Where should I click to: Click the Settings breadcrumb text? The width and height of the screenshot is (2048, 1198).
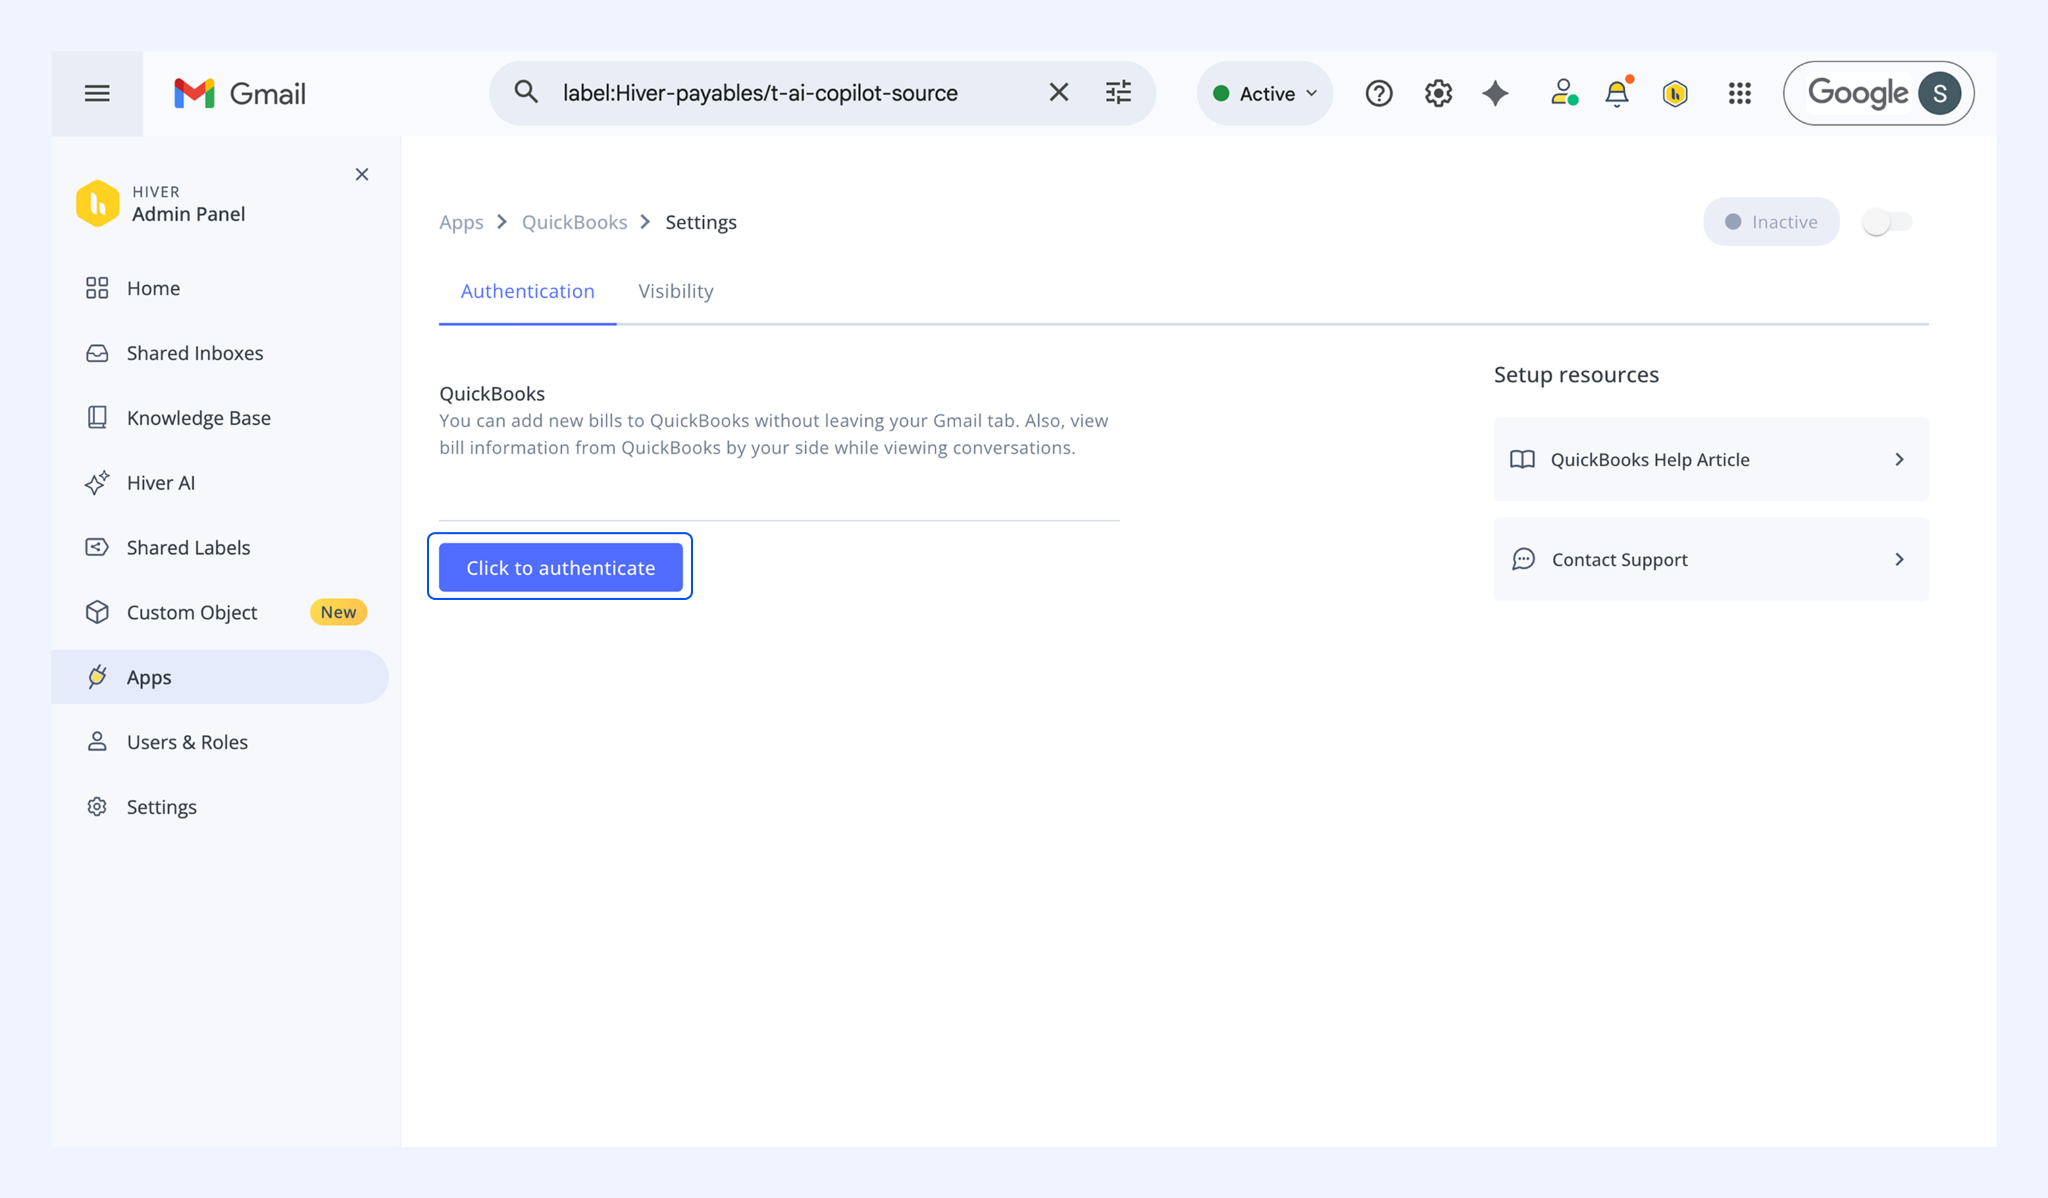(701, 222)
